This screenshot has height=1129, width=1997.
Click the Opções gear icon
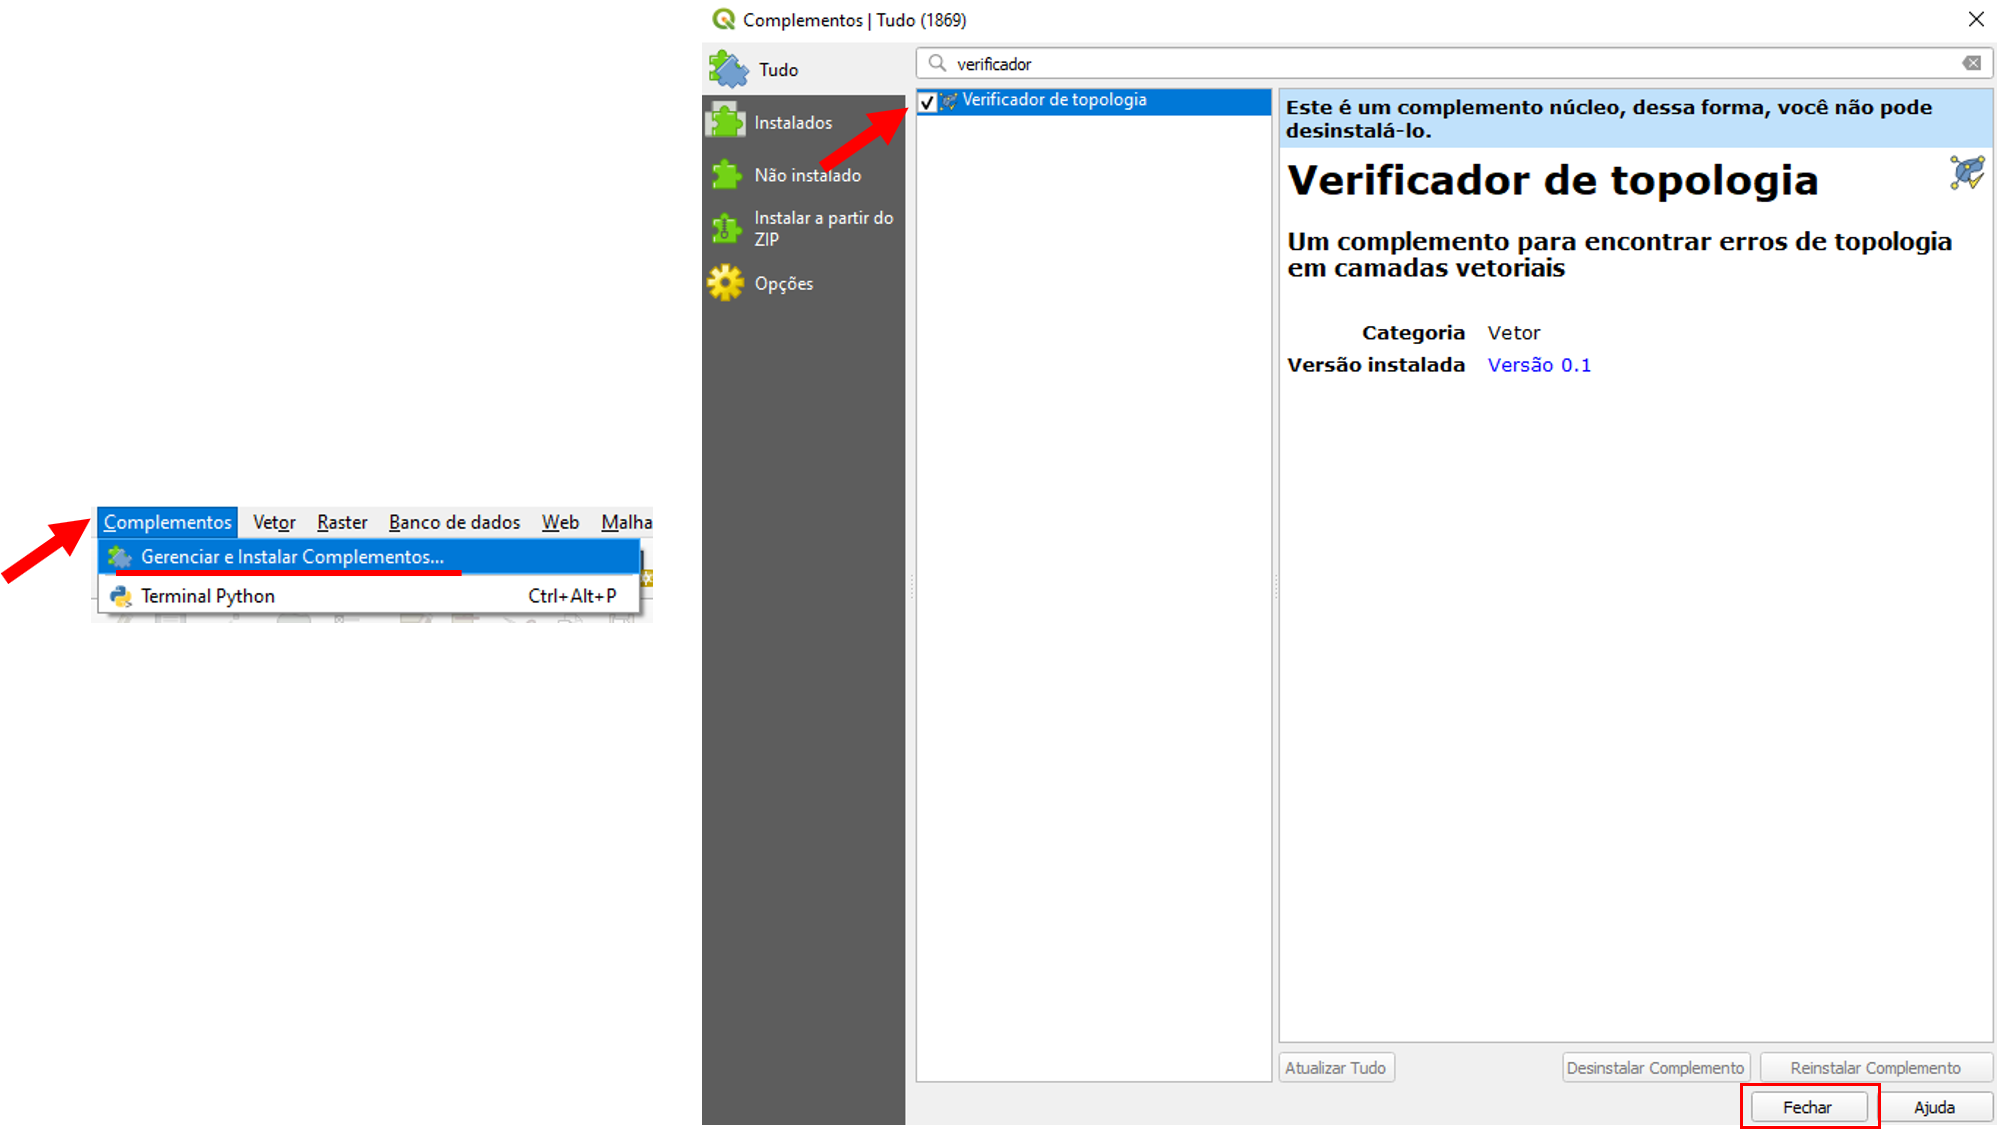tap(726, 283)
